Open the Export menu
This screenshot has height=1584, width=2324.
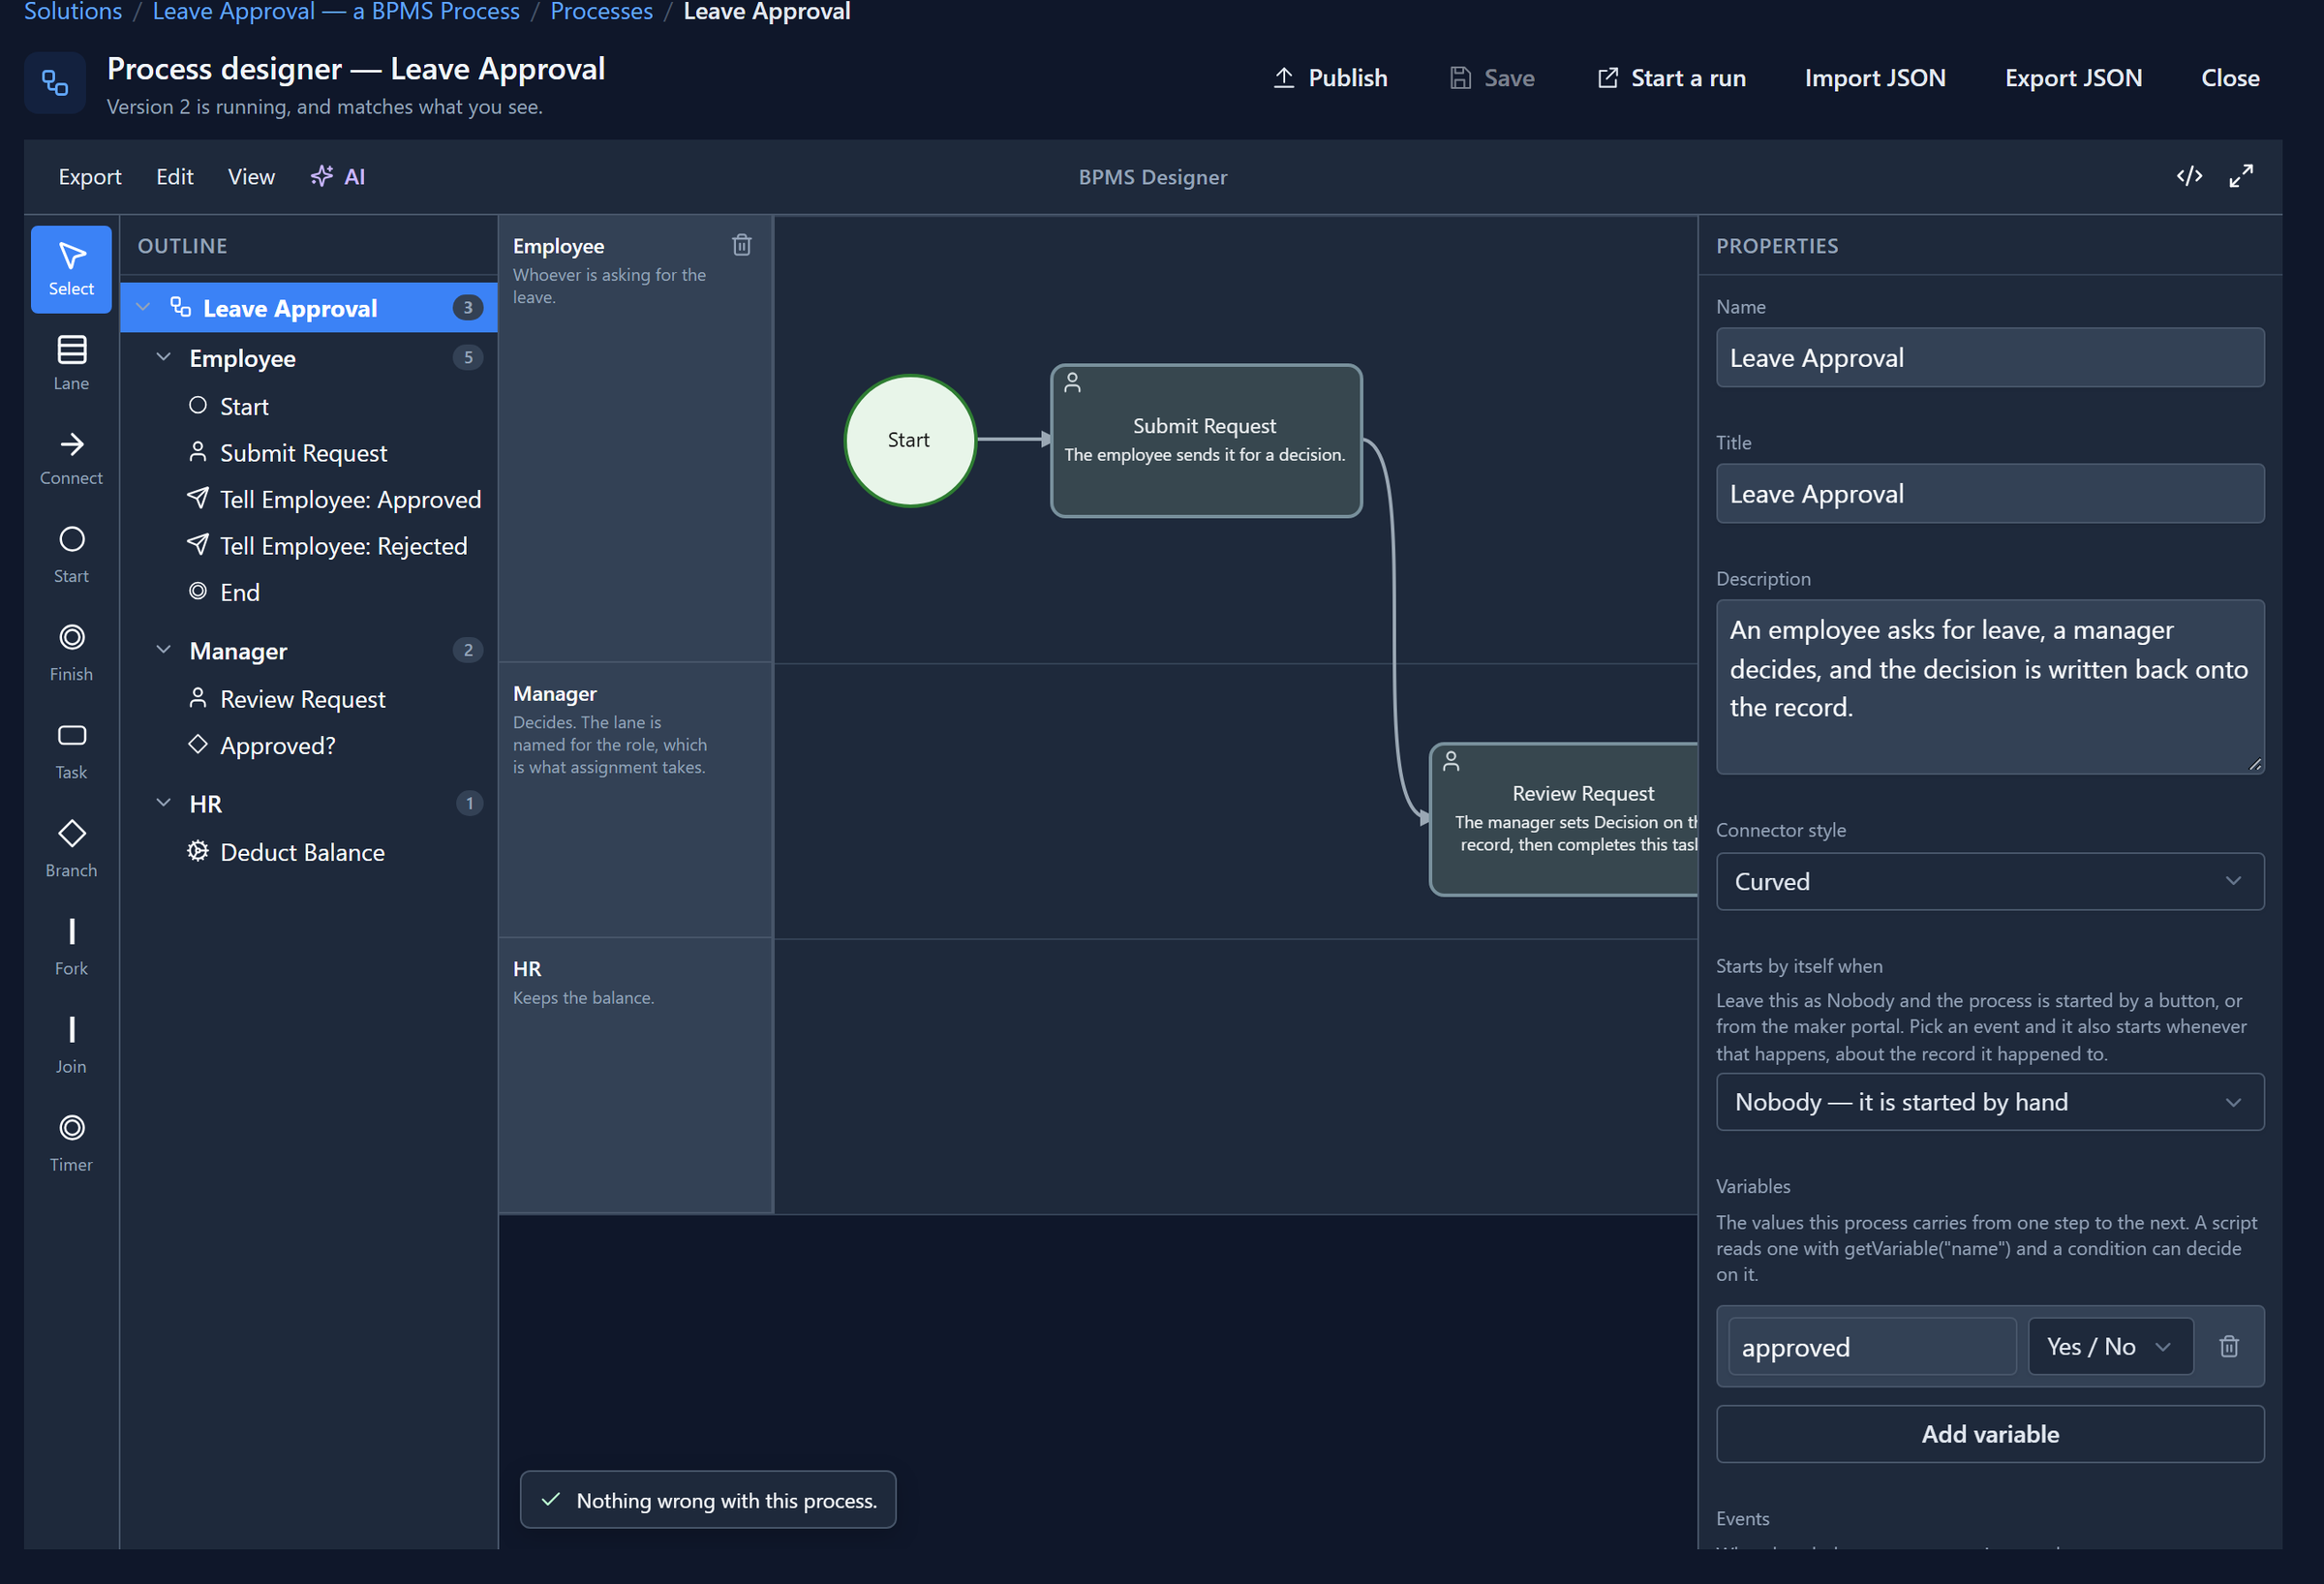(90, 177)
